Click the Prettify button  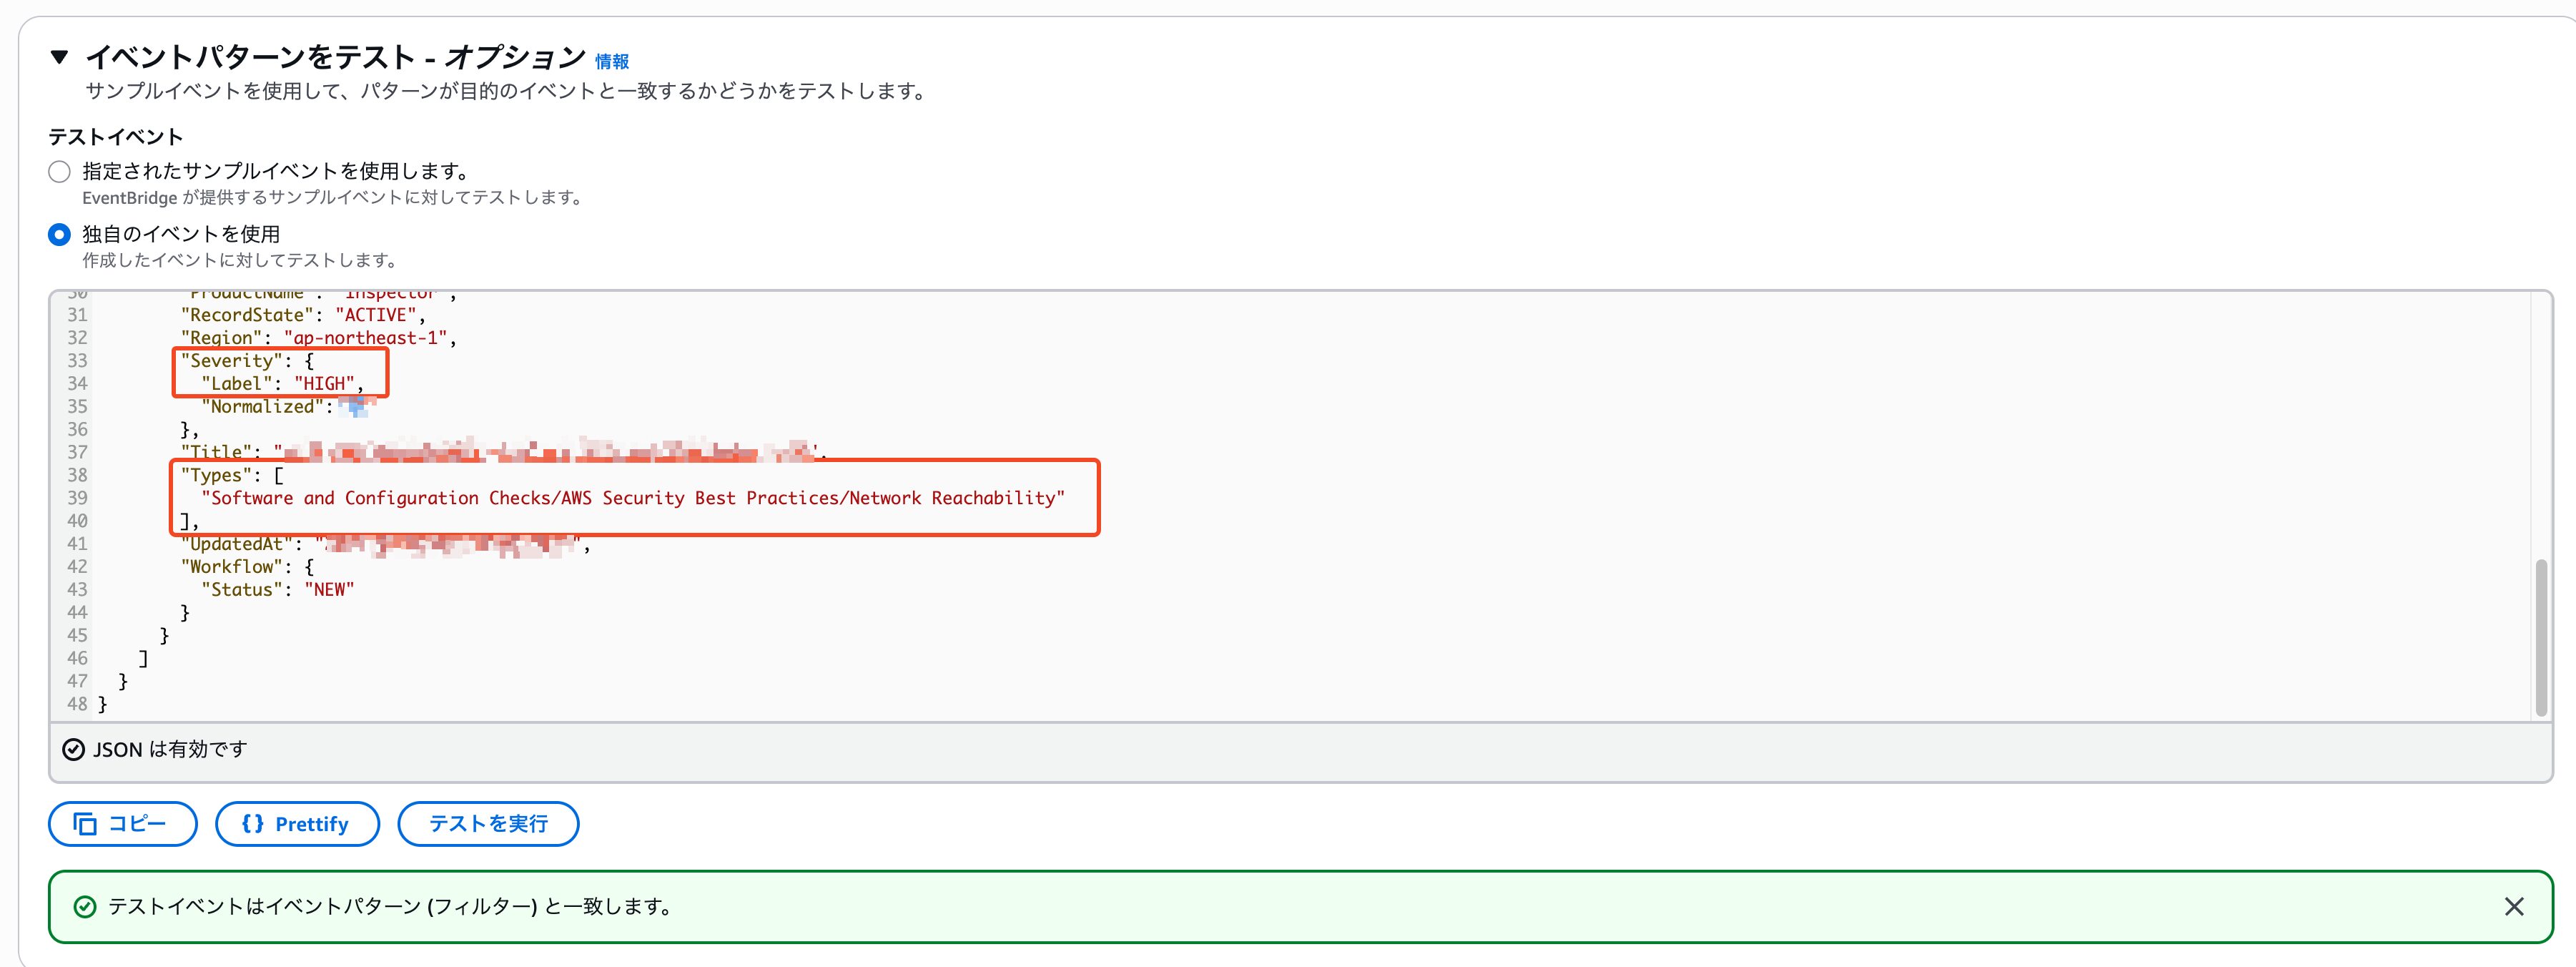click(x=297, y=824)
